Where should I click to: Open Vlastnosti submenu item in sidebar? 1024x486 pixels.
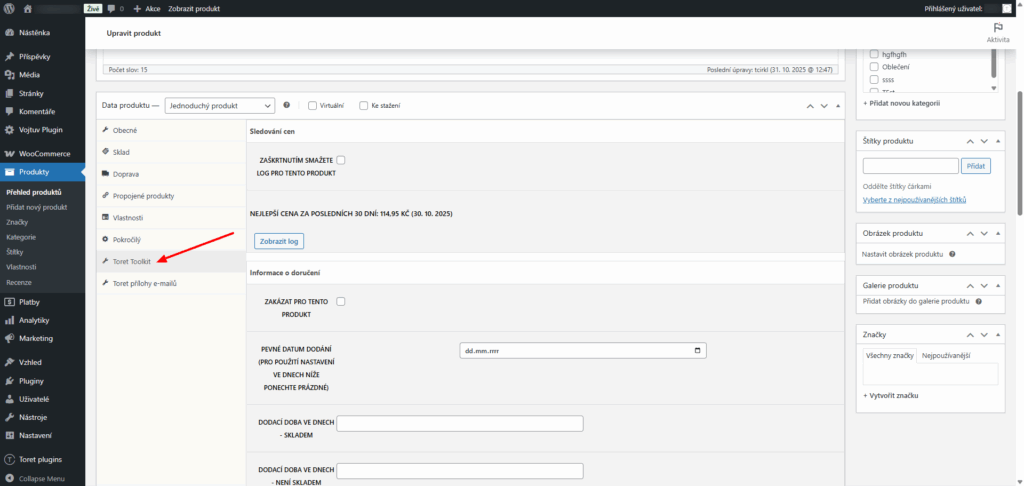tap(21, 267)
